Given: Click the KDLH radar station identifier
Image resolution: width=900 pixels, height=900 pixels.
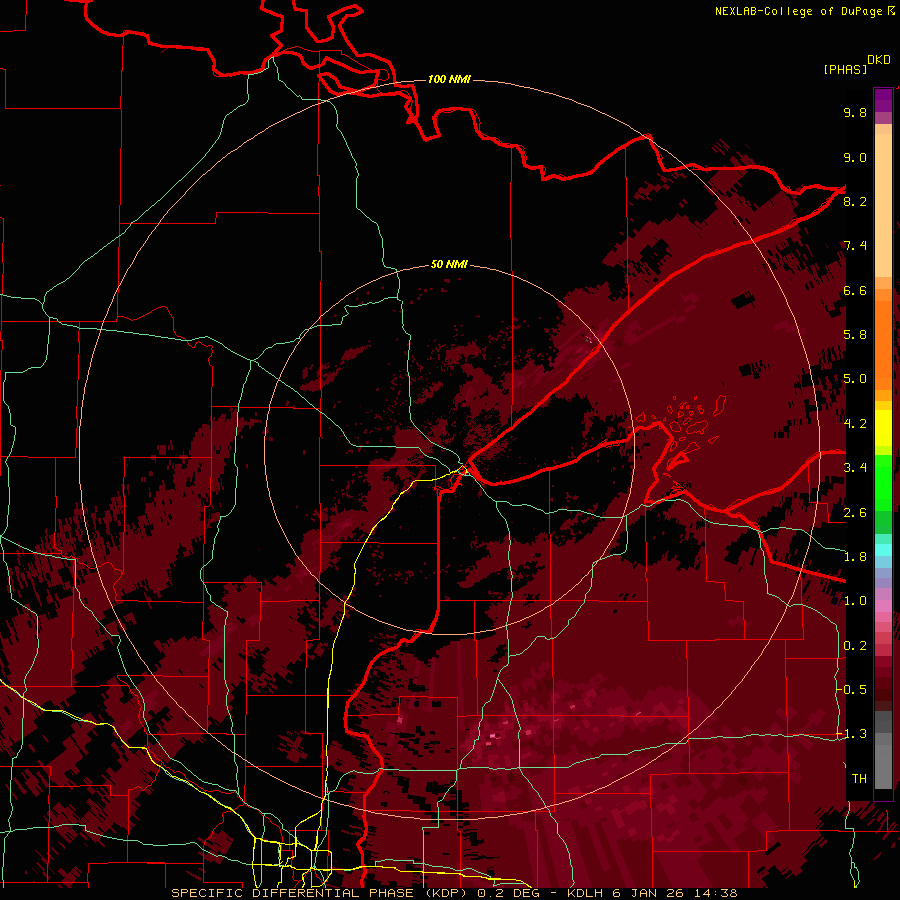Looking at the screenshot, I should pyautogui.click(x=585, y=893).
